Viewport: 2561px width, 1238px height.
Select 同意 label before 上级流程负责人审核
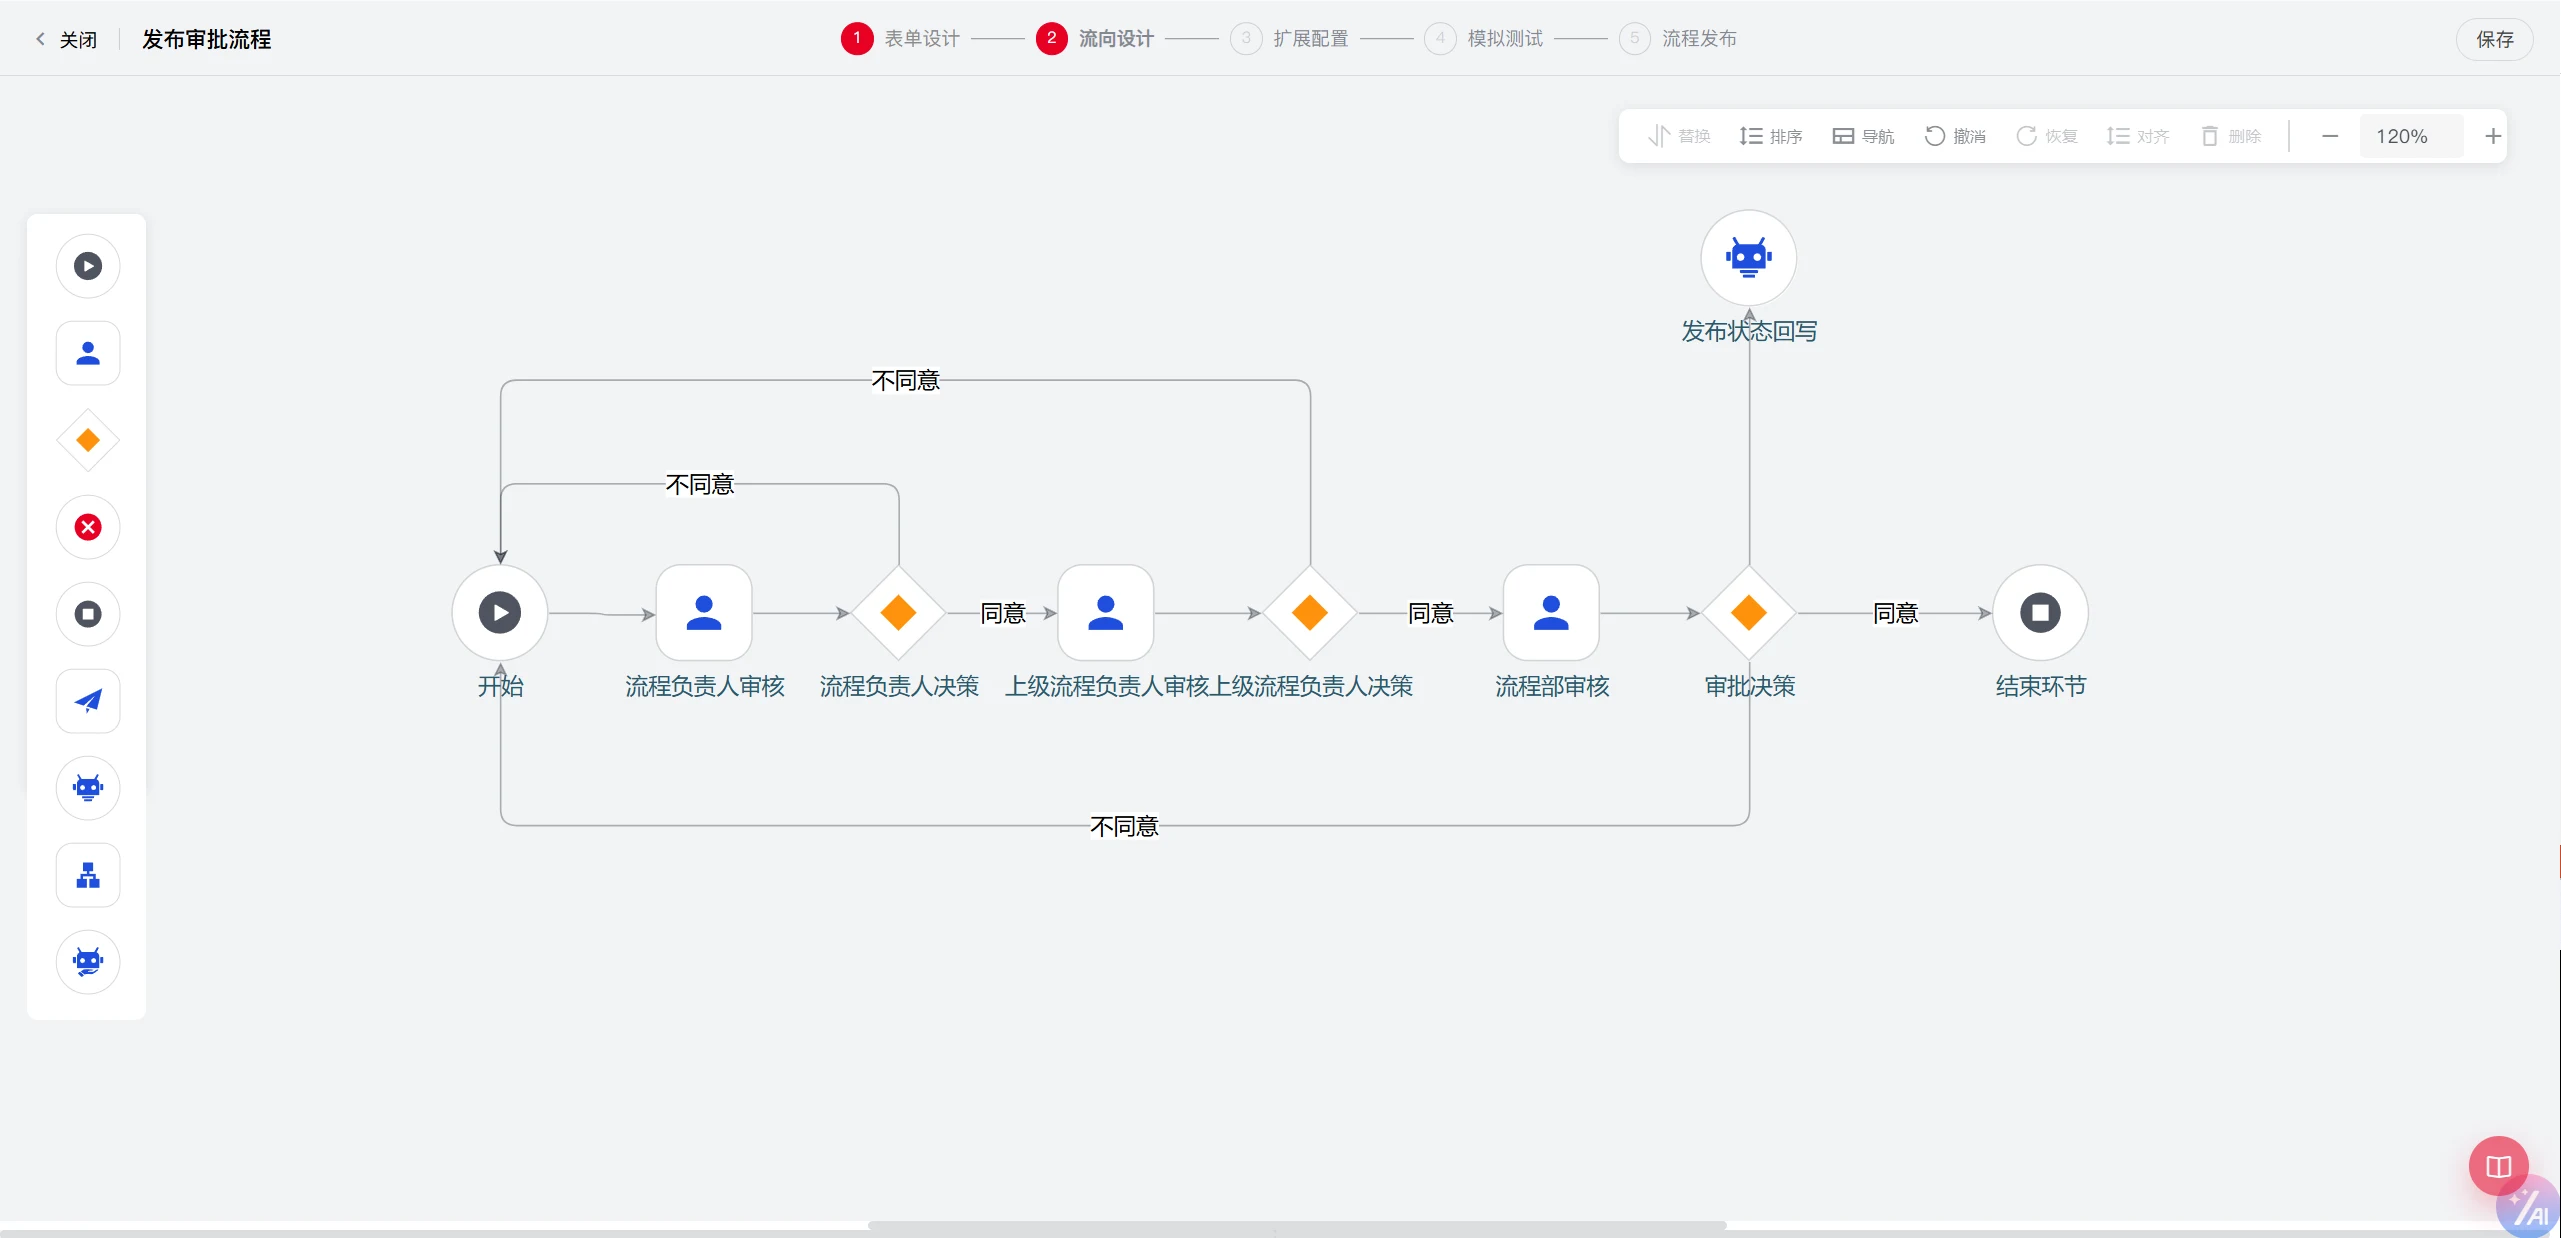point(1003,613)
